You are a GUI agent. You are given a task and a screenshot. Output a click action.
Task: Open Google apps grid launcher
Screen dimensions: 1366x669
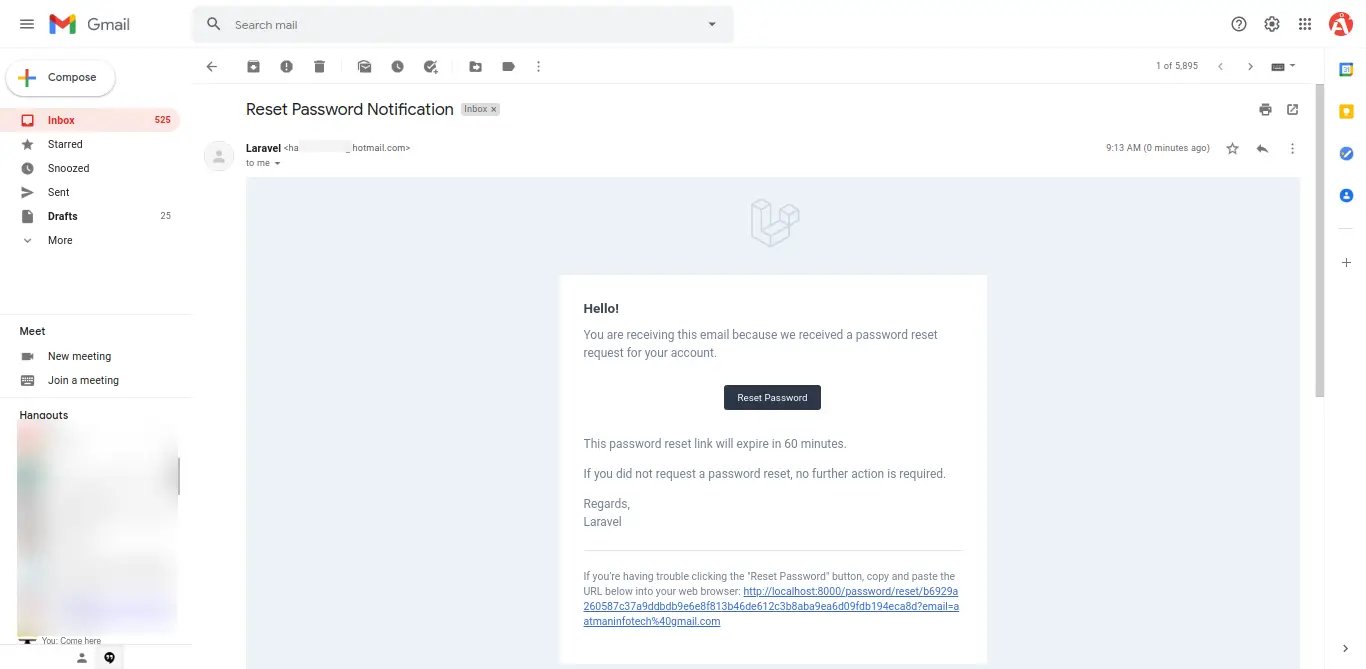(x=1304, y=24)
